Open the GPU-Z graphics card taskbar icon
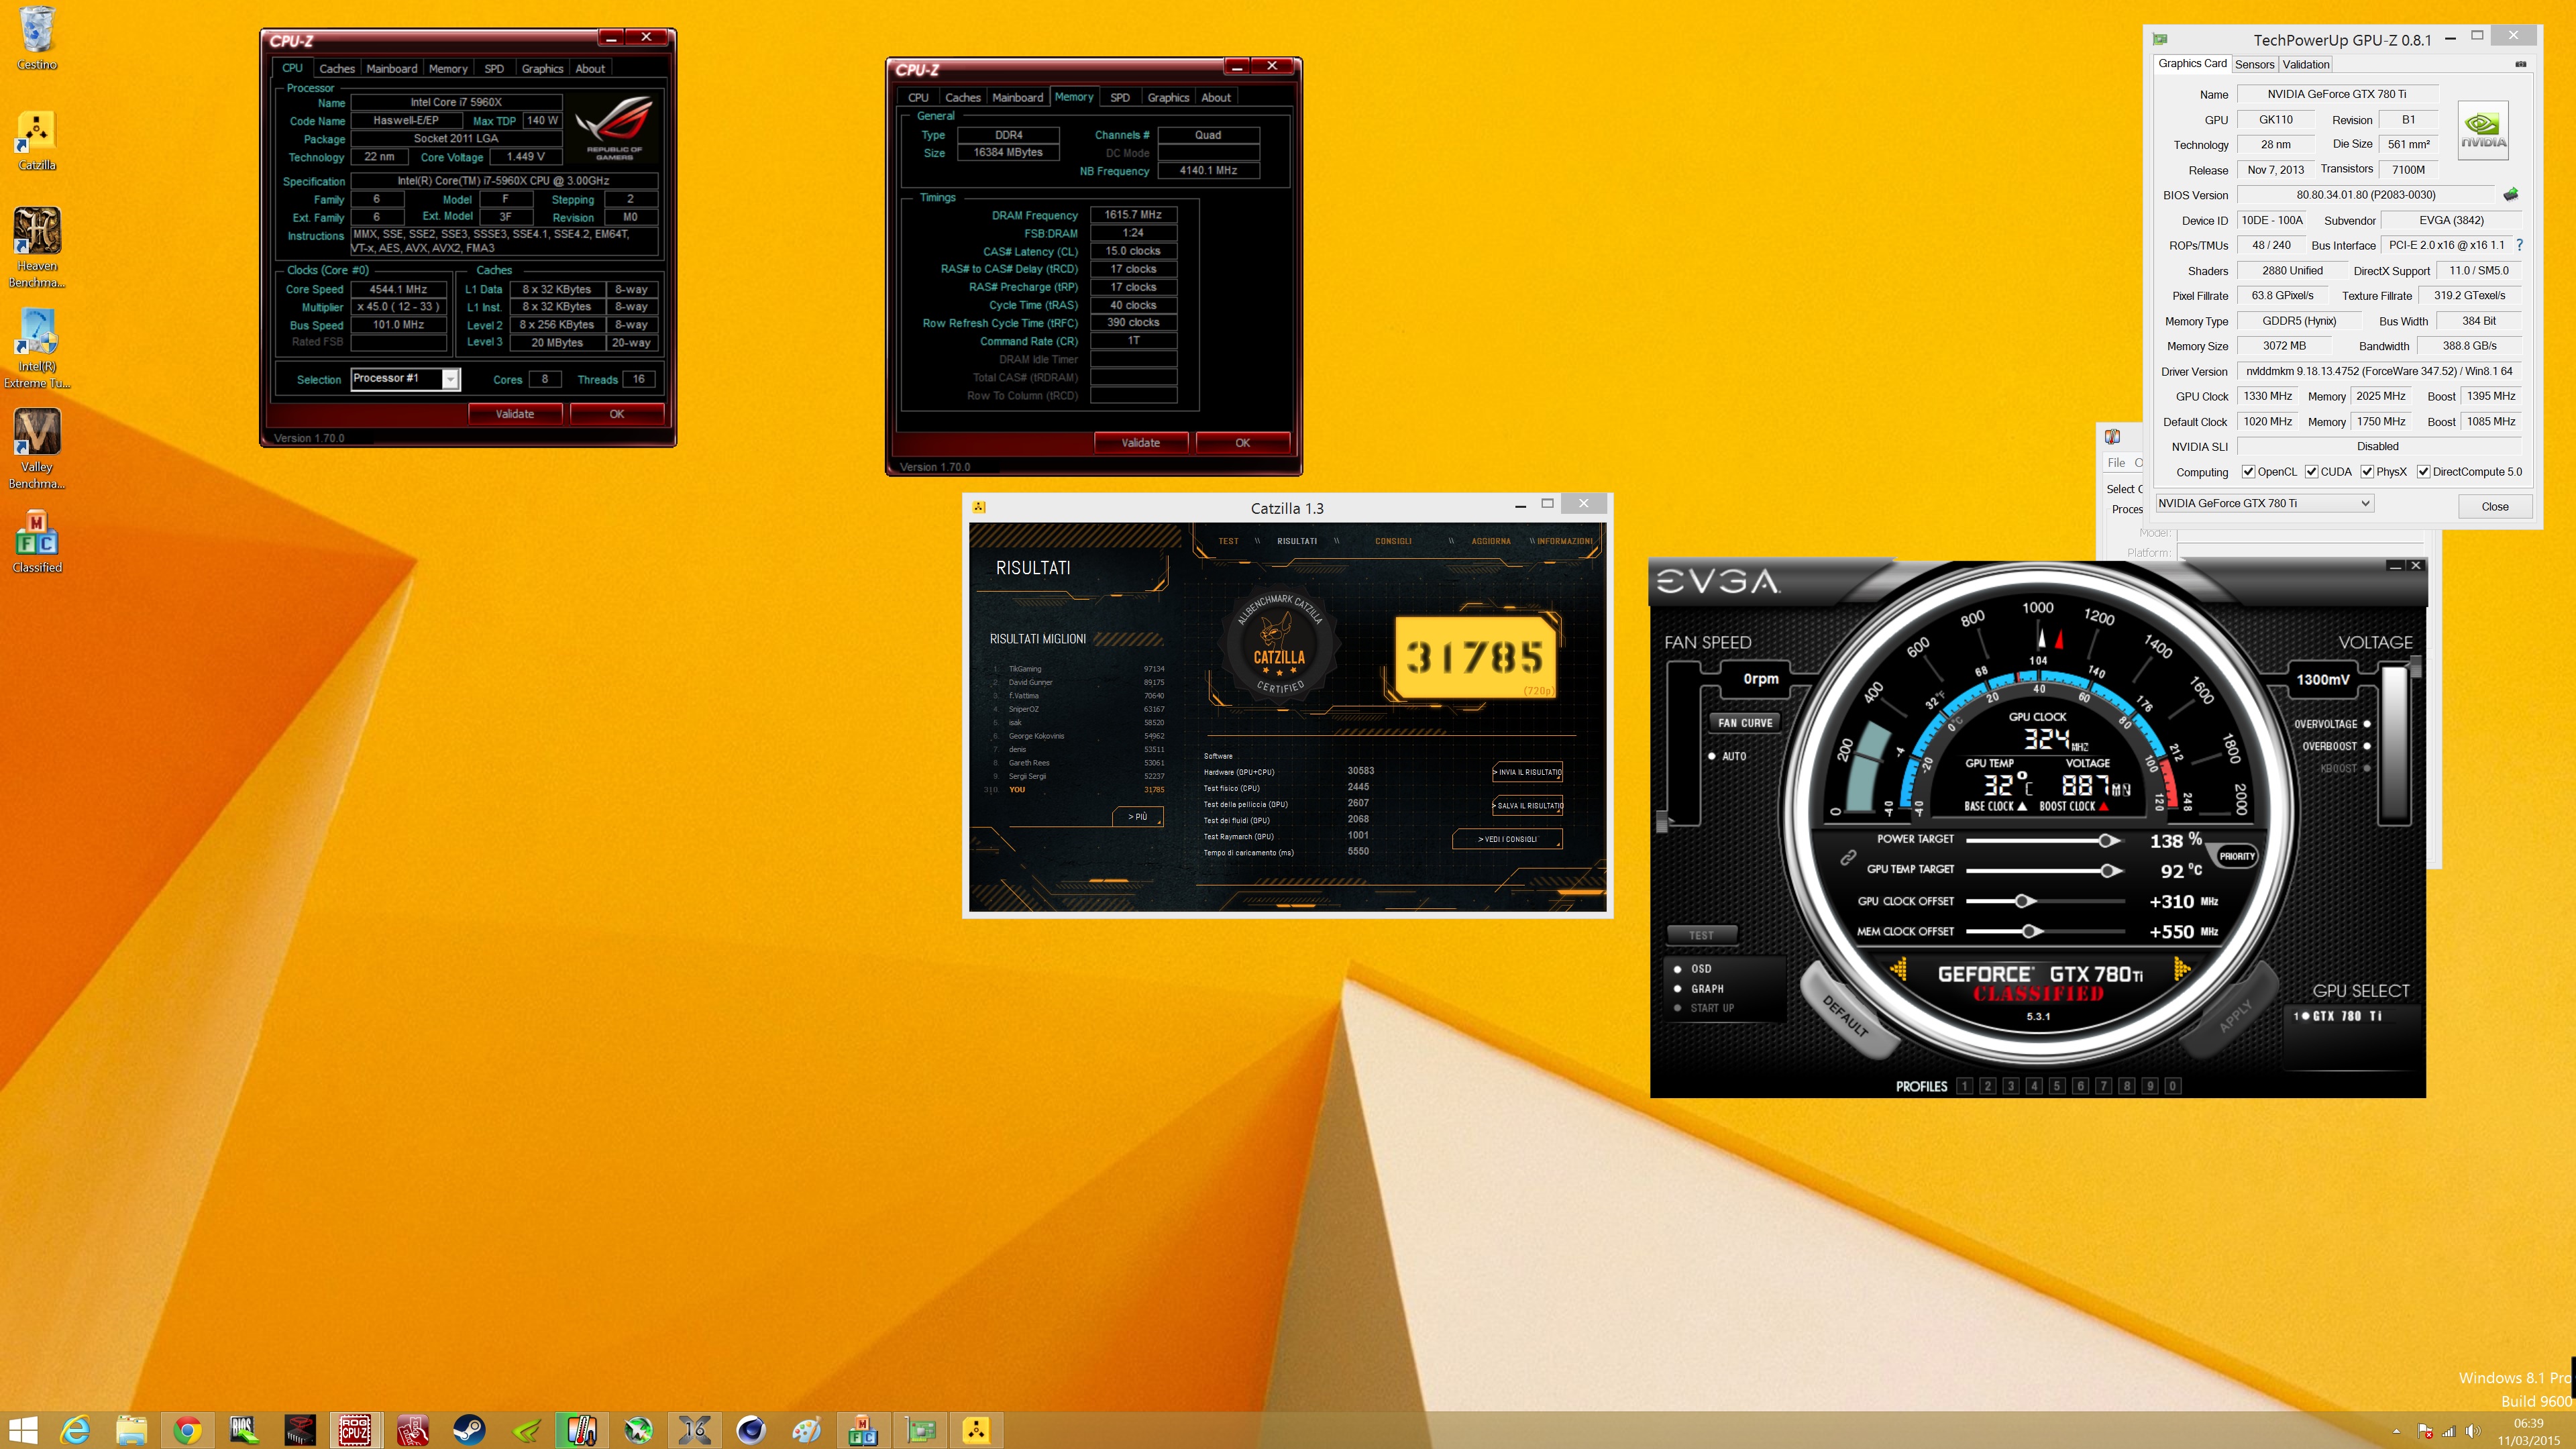Screen dimensions: 2576x1449 [x=920, y=1430]
